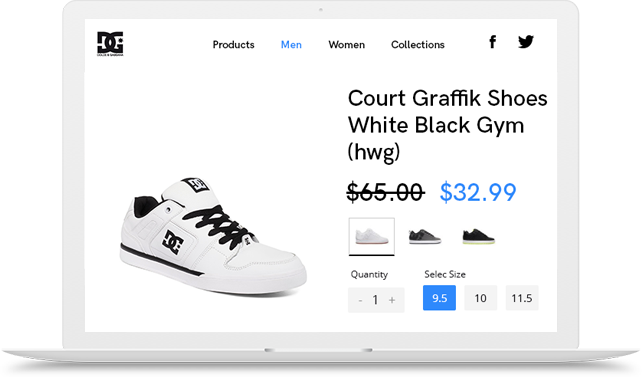Screen dimensions: 642x377
Task: Select the Men navigation item
Action: click(291, 45)
